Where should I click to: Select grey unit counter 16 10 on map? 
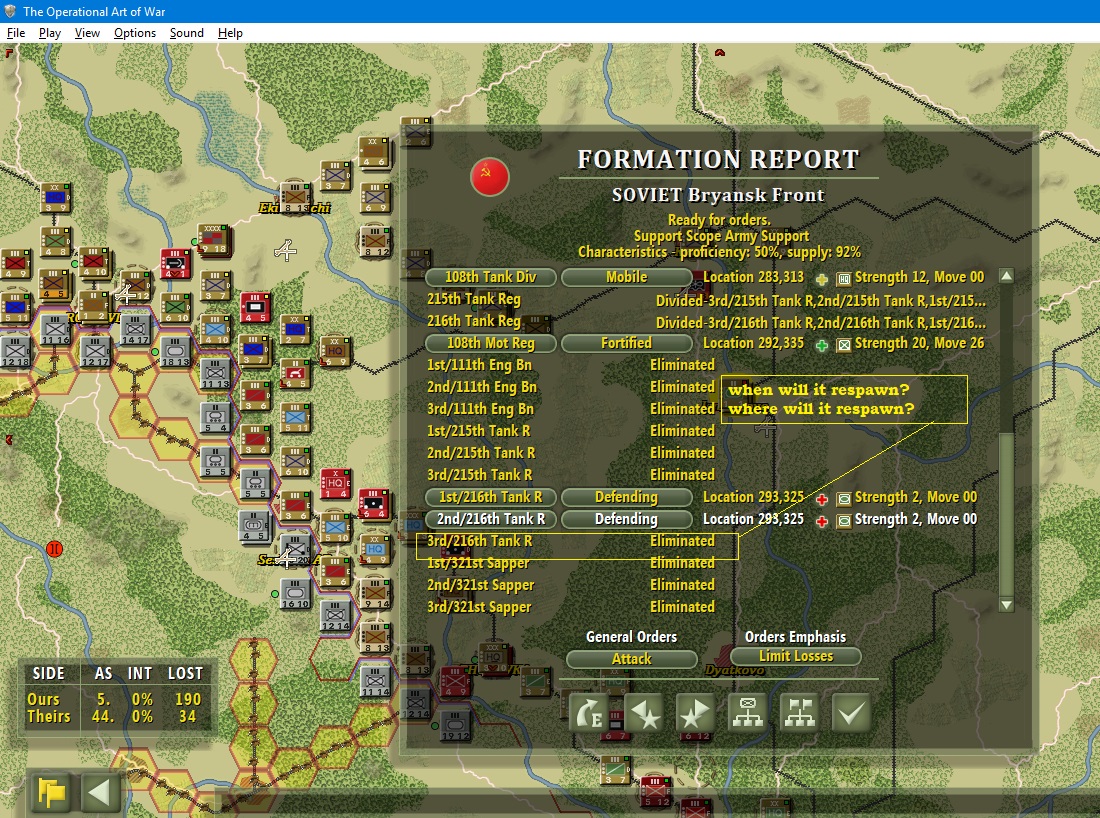[295, 594]
